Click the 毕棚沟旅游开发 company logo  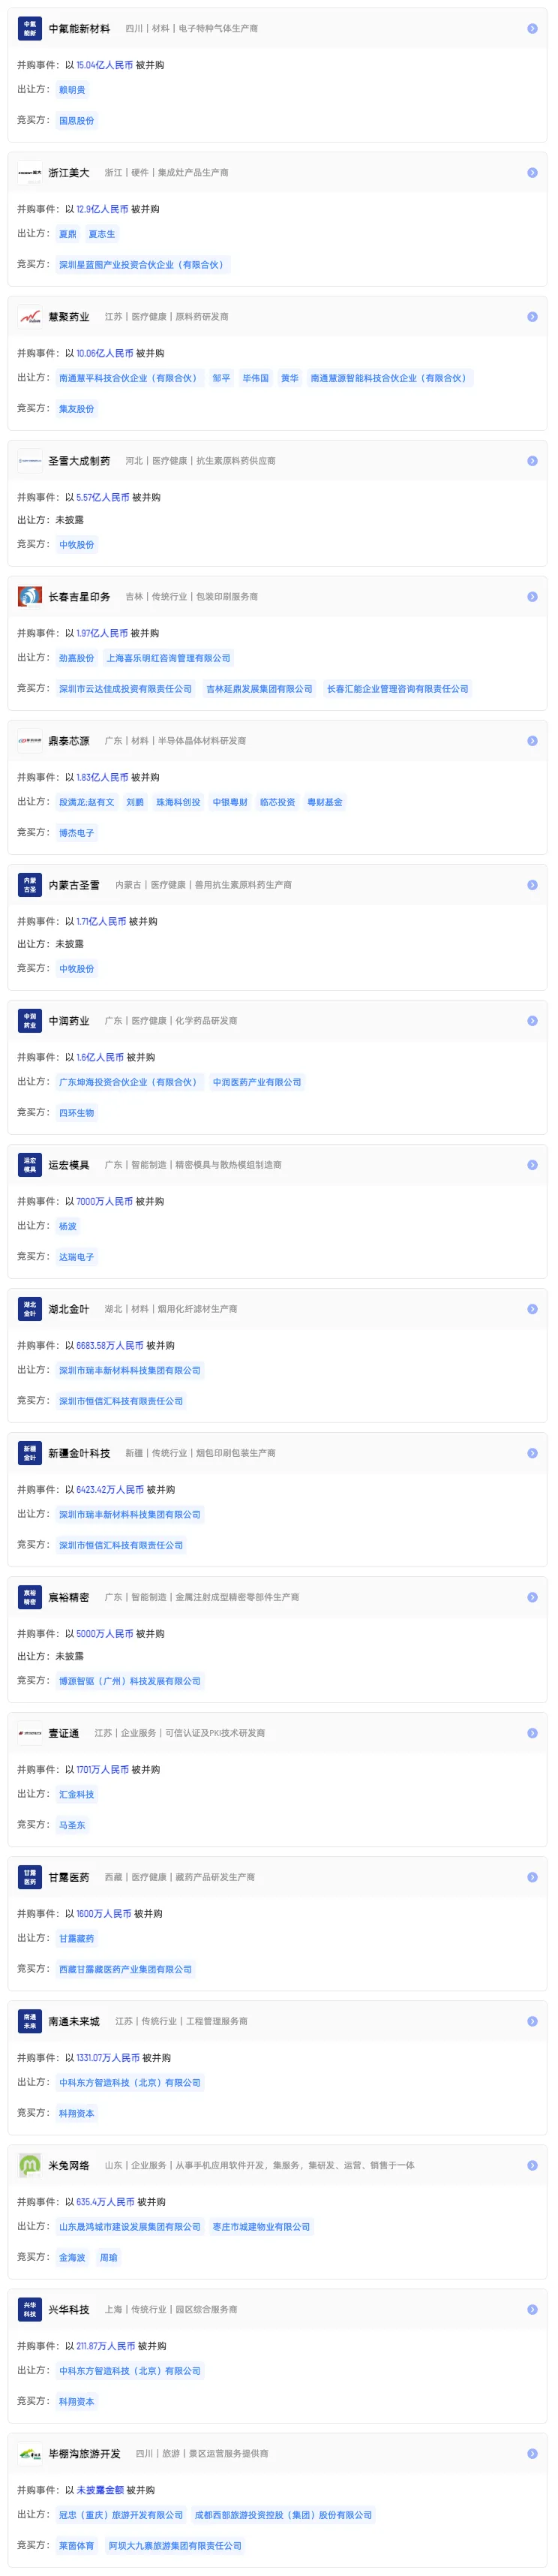30,2453
